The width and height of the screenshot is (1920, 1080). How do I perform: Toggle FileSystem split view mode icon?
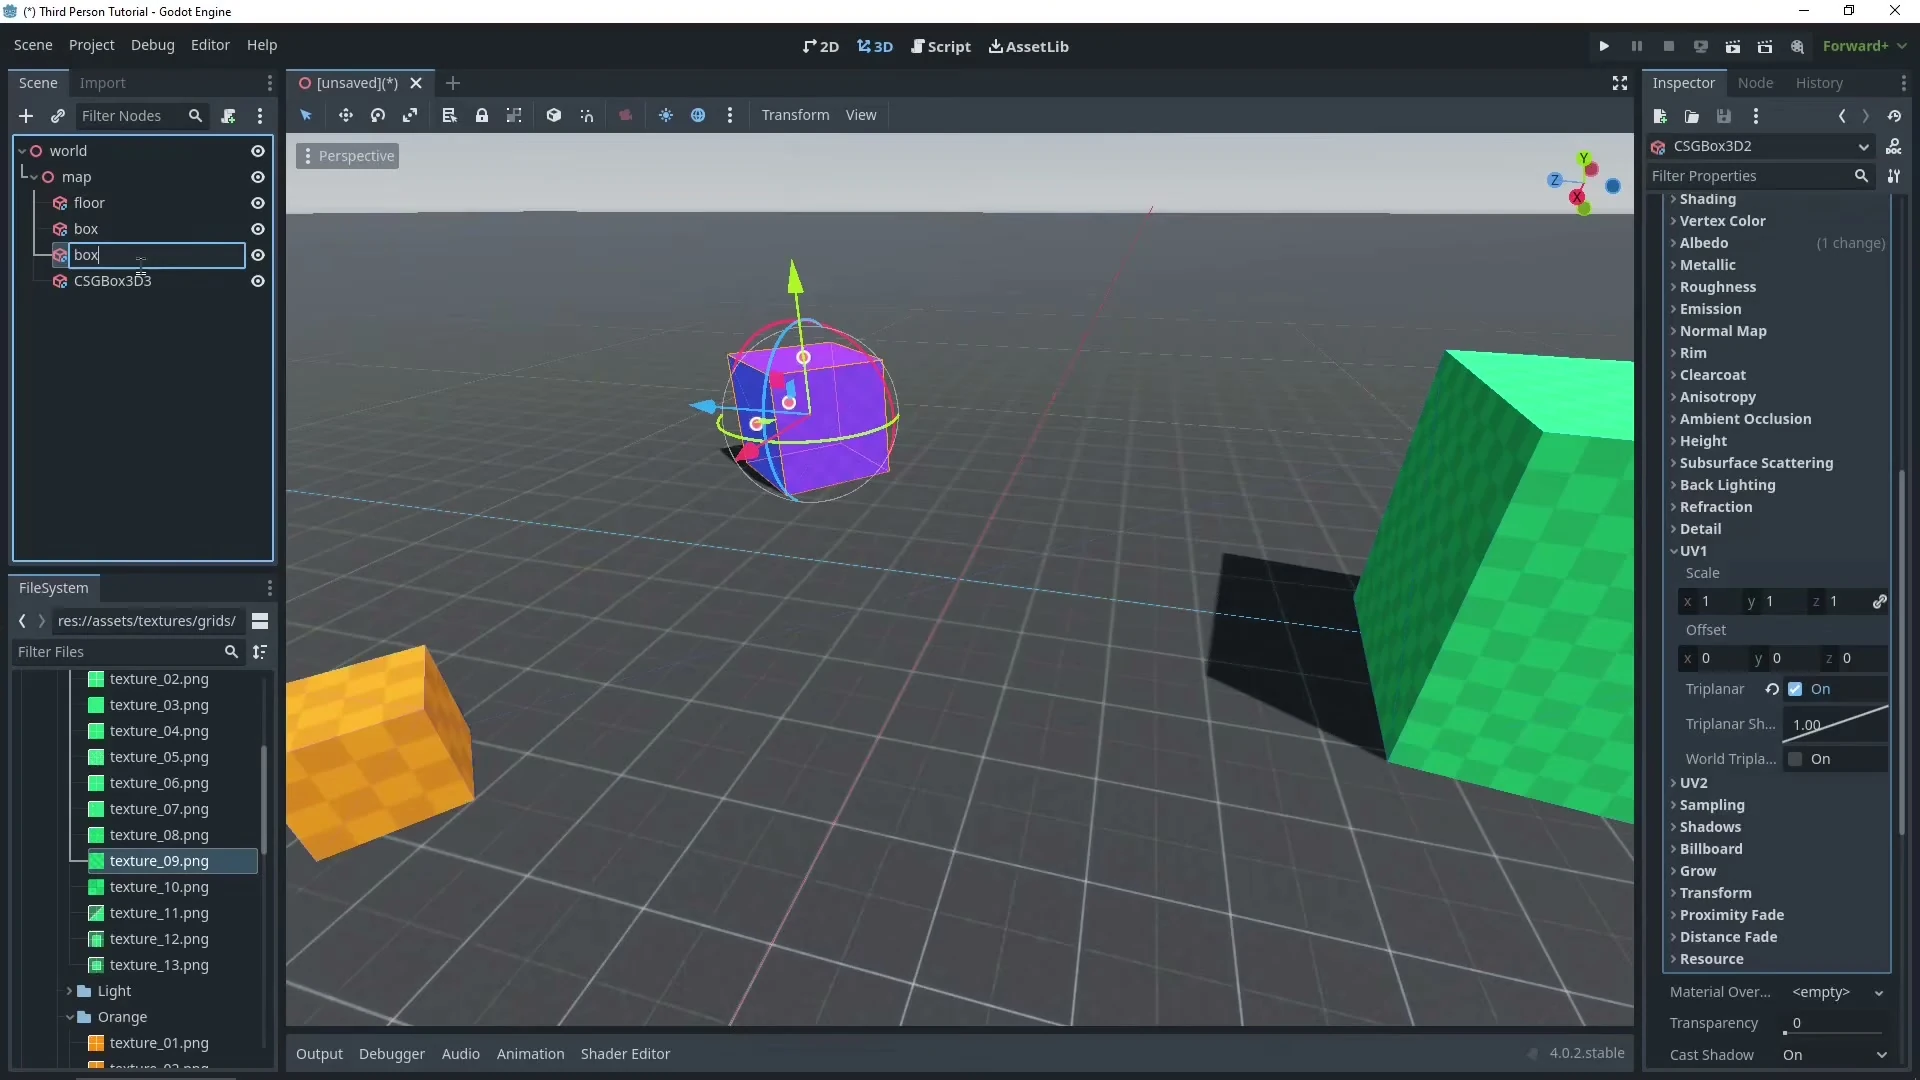(x=260, y=621)
